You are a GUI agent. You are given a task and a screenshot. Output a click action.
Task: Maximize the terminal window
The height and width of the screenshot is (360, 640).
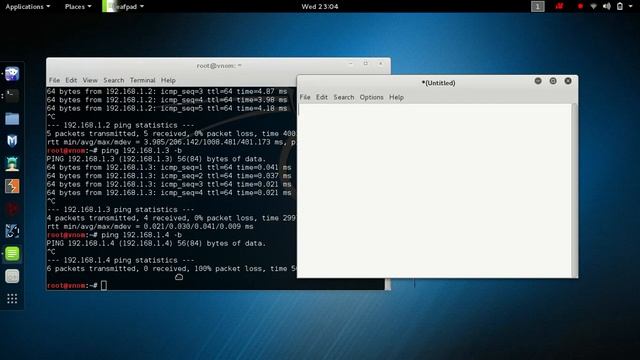366,64
